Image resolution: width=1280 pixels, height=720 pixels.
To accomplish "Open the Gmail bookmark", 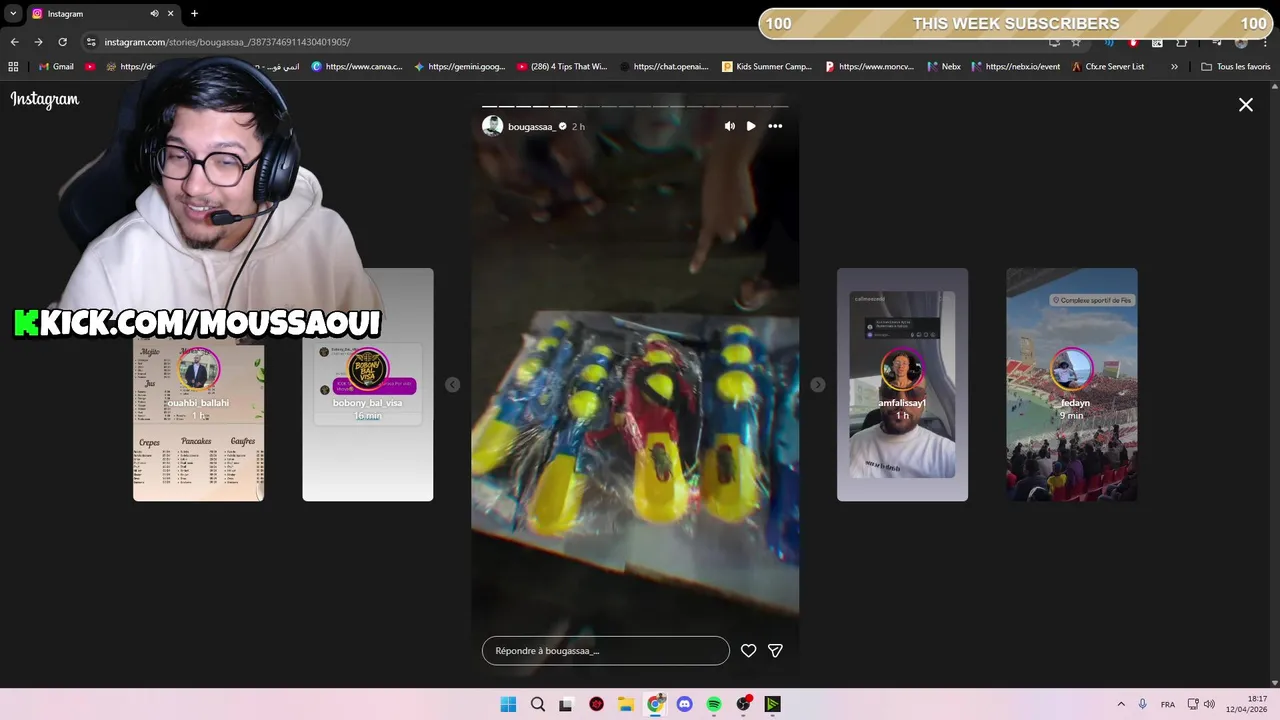I will [56, 67].
